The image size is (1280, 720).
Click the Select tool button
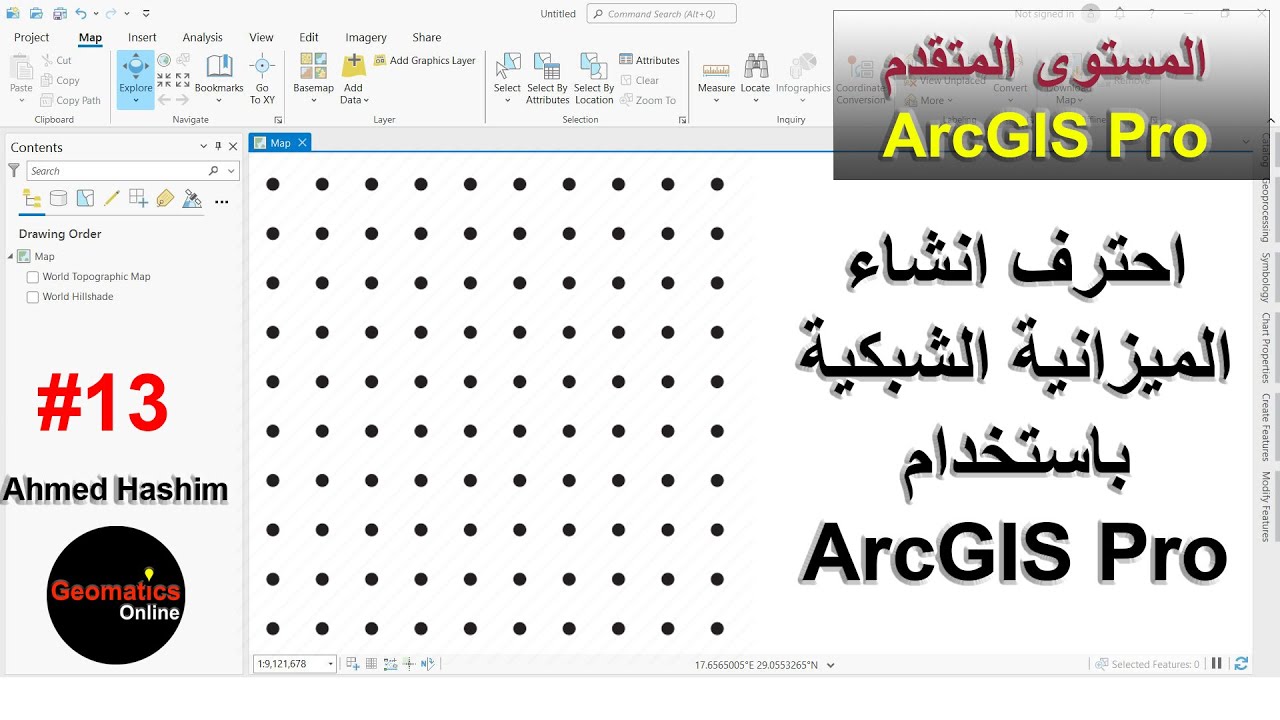507,80
